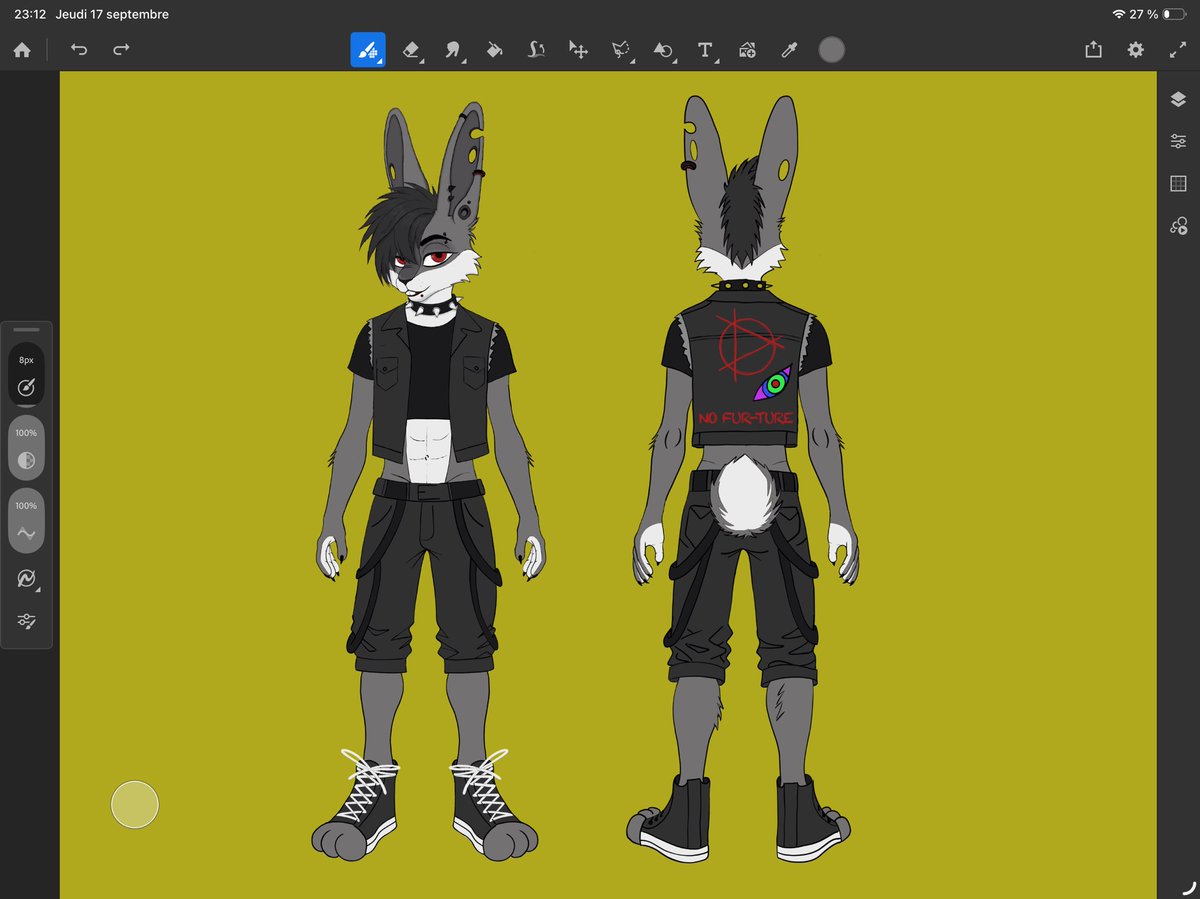Select the Lasso selection tool

tap(621, 50)
